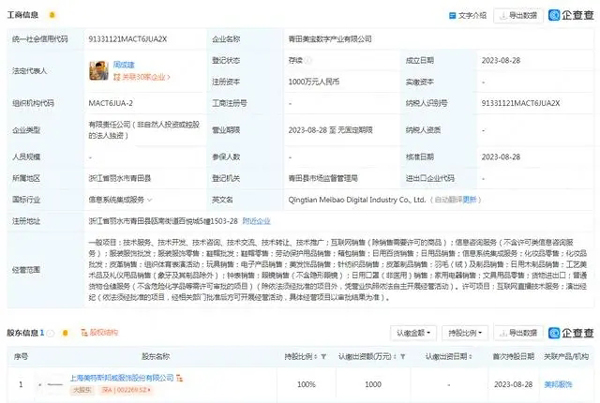Select the 核准日期 value 2023-08-28
Screen dimensions: 600x403
[x=501, y=157]
